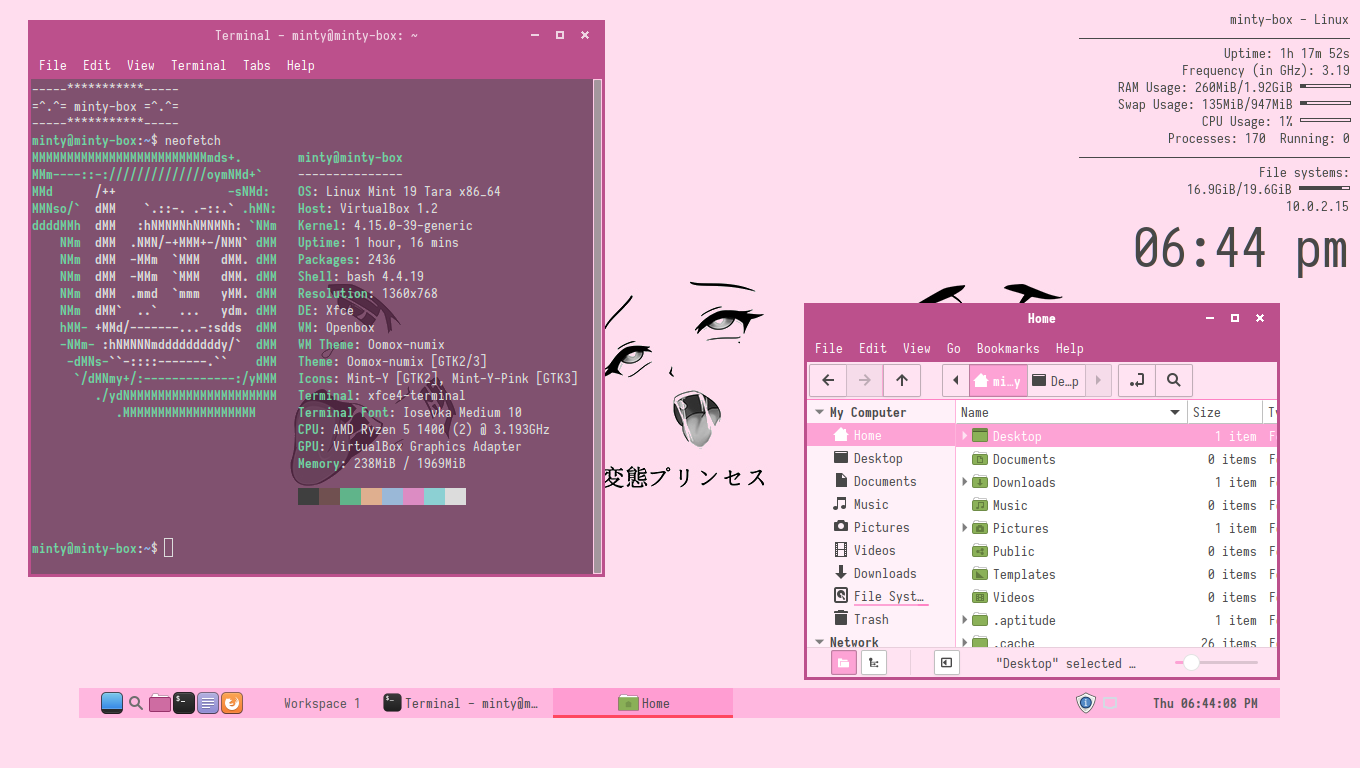The image size is (1360, 768).
Task: Toggle the location entry path button
Action: (x=1137, y=380)
